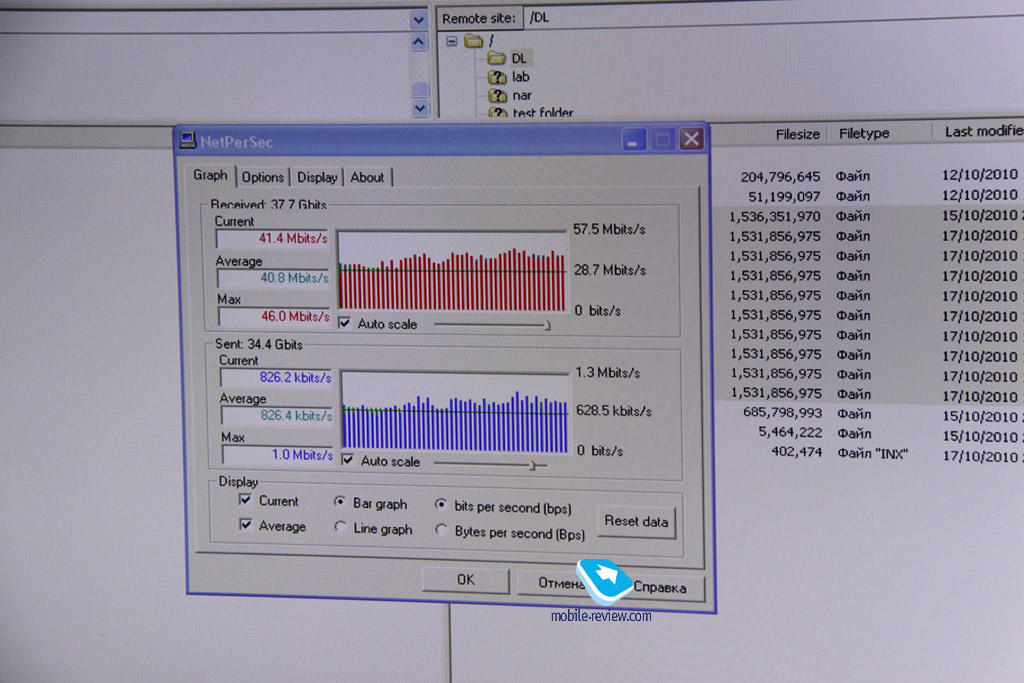Select the Line graph radio button
1024x683 pixels.
pos(340,526)
